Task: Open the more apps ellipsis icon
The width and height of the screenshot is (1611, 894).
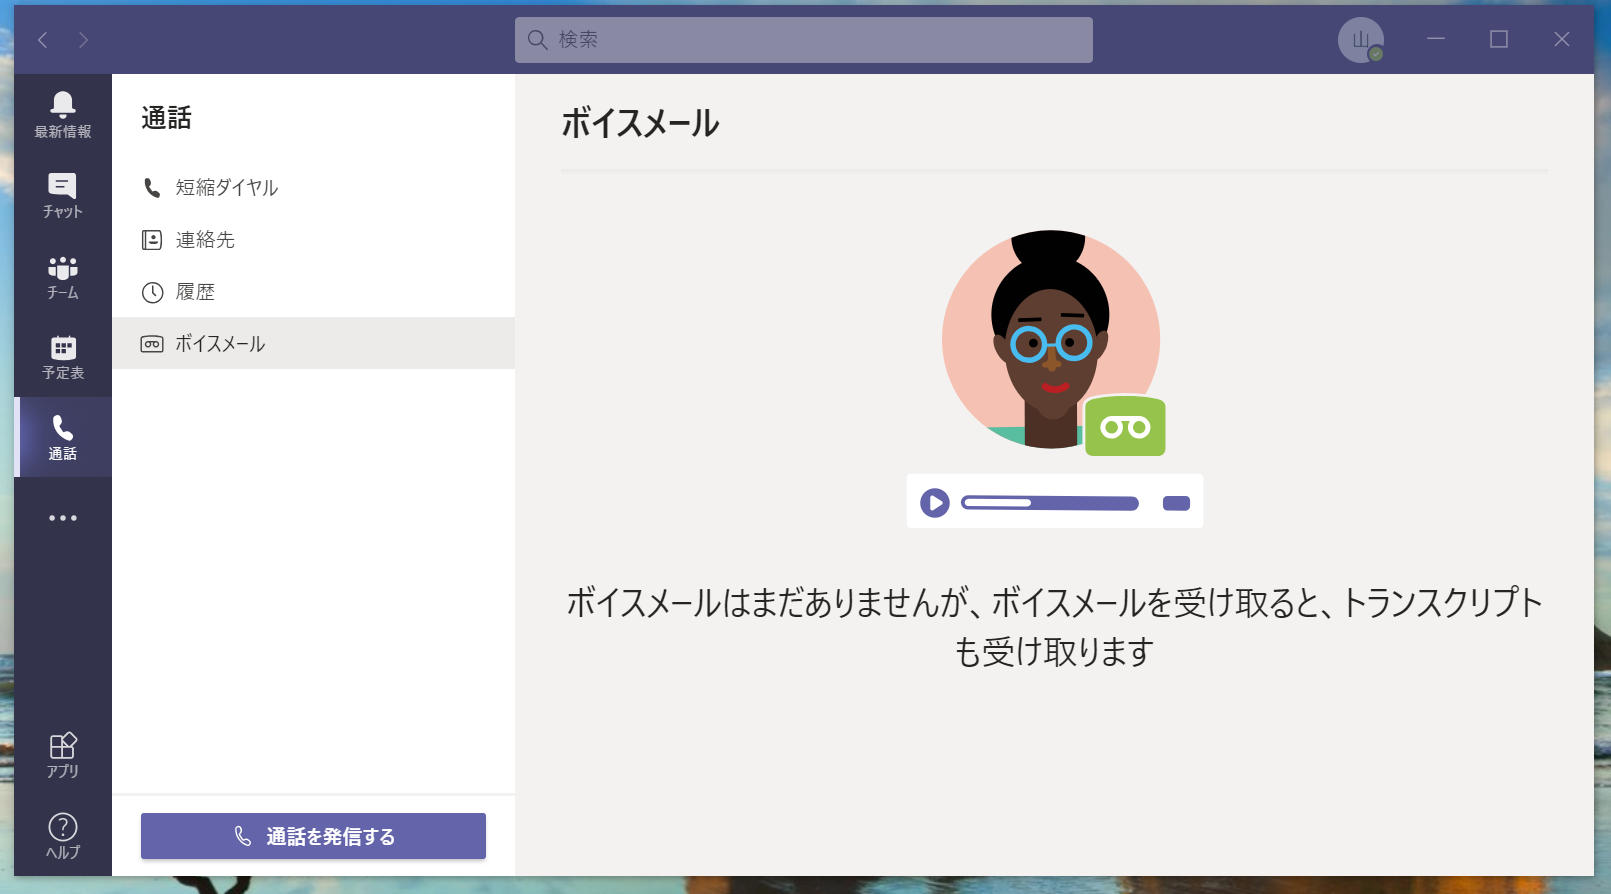Action: point(62,518)
